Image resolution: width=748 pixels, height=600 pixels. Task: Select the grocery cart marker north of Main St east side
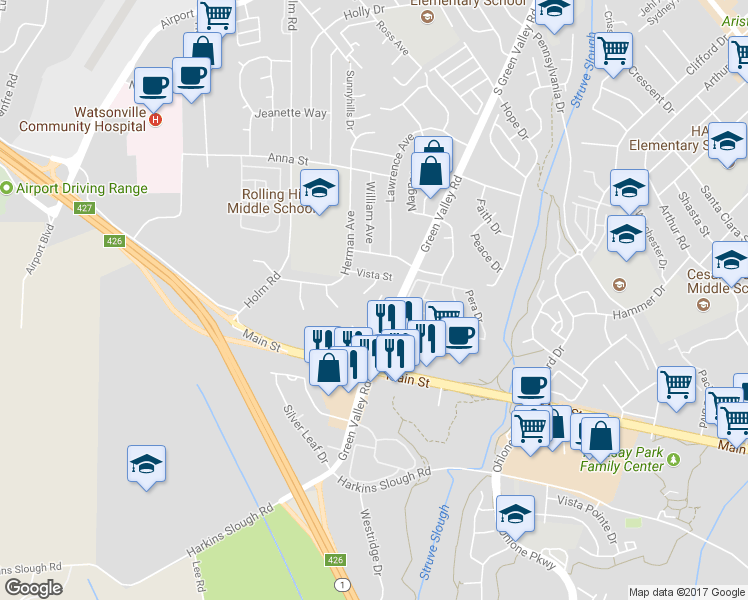pos(676,387)
